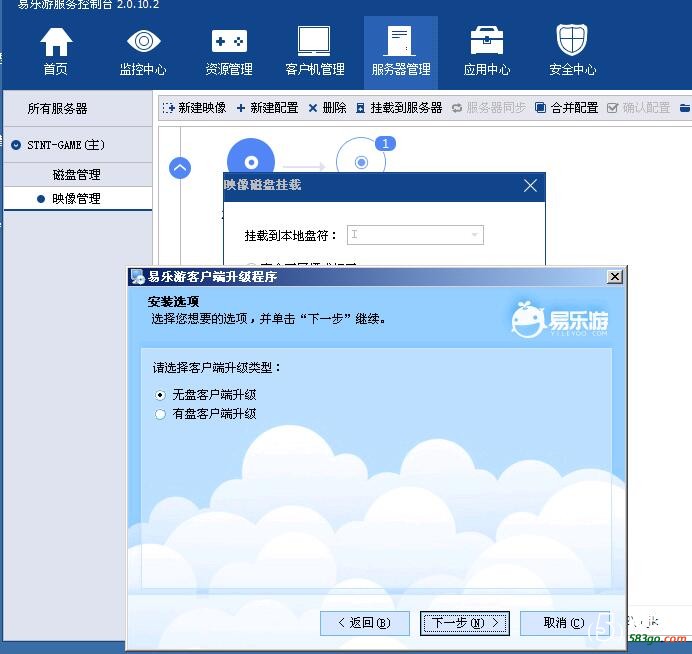692x654 pixels.
Task: Select 无盘客户端升级 radio option
Action: click(x=160, y=395)
